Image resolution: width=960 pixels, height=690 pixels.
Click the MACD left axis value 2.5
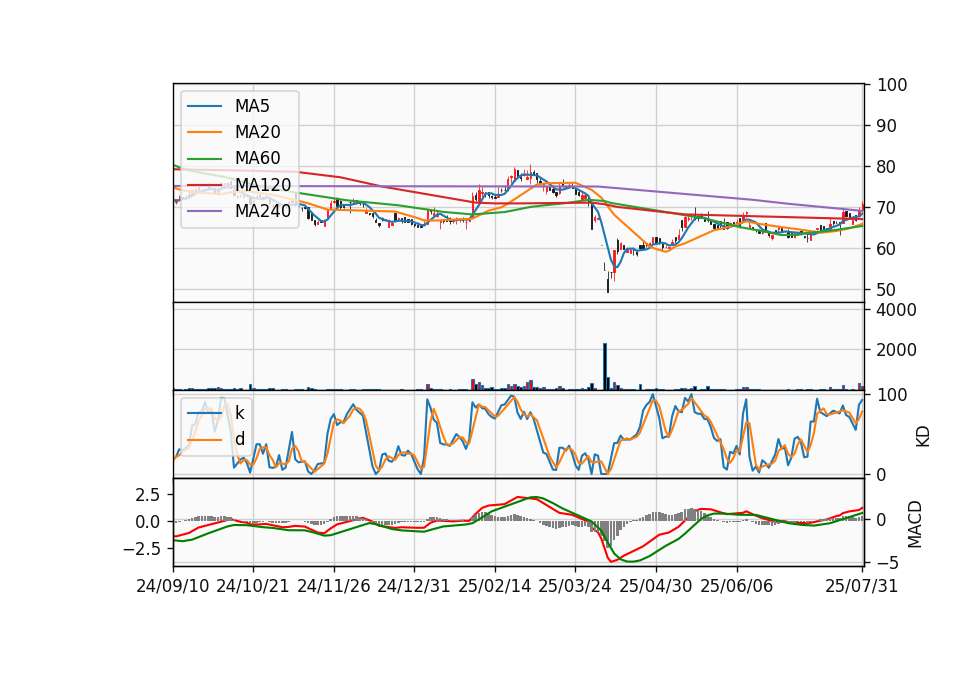[147, 495]
